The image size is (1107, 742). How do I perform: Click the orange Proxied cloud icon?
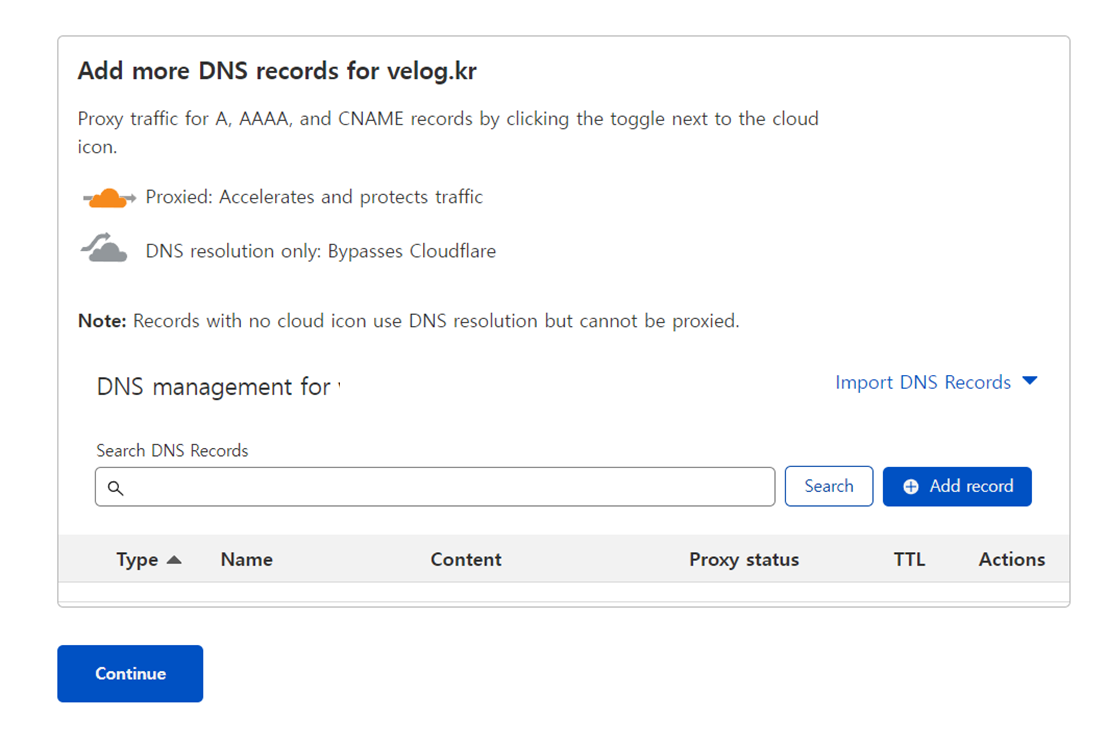pos(109,198)
